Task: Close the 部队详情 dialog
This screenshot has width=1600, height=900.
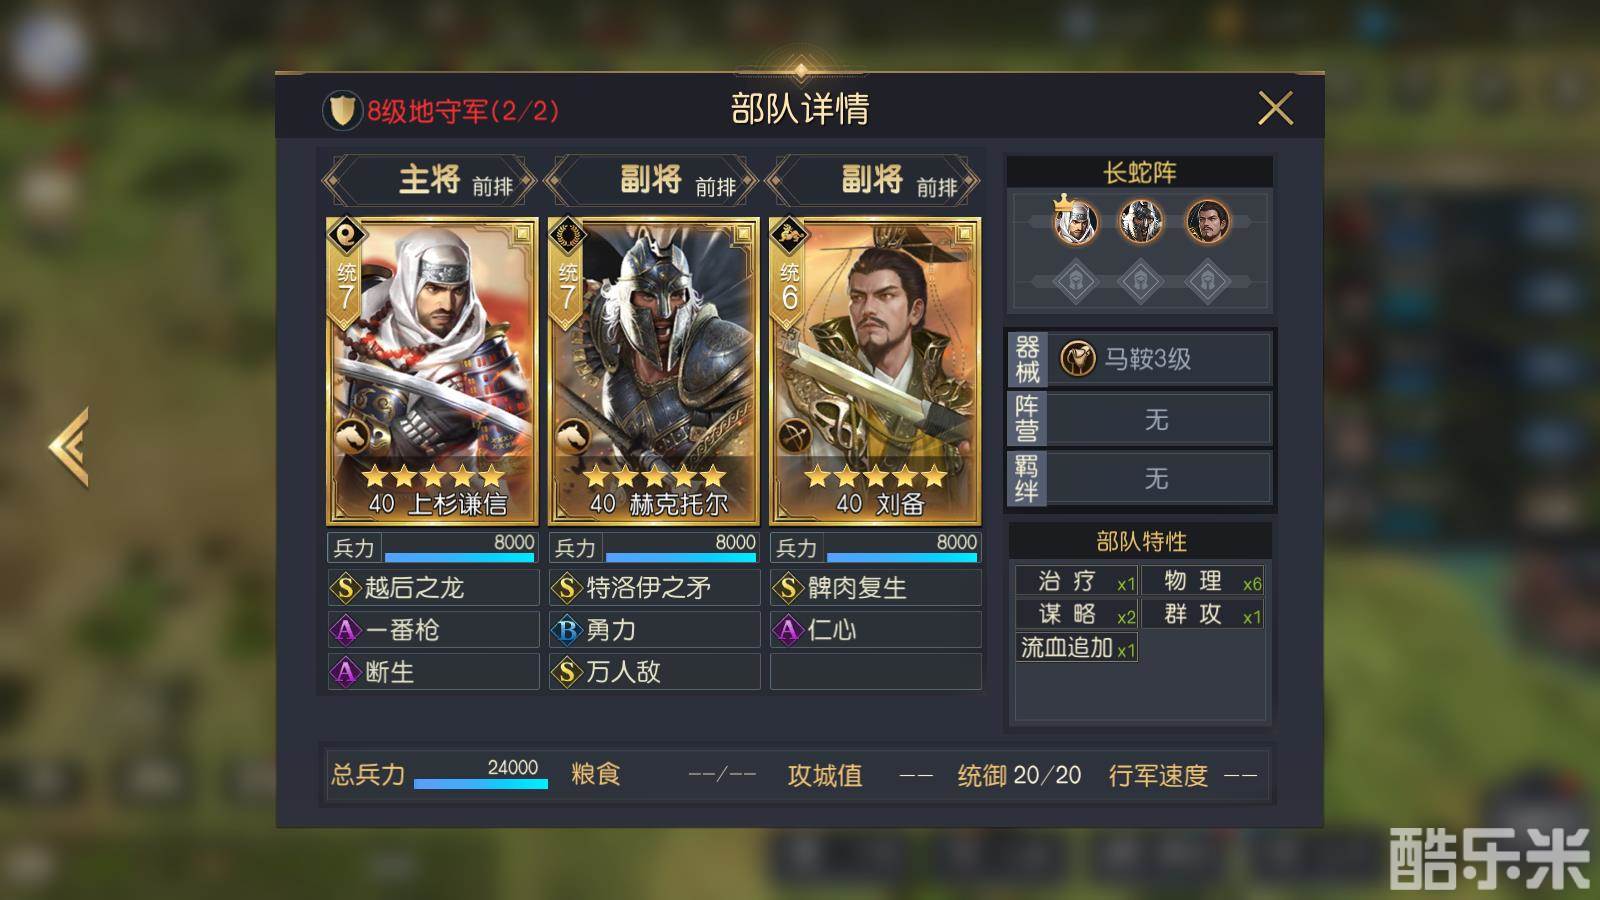Action: [x=1275, y=108]
